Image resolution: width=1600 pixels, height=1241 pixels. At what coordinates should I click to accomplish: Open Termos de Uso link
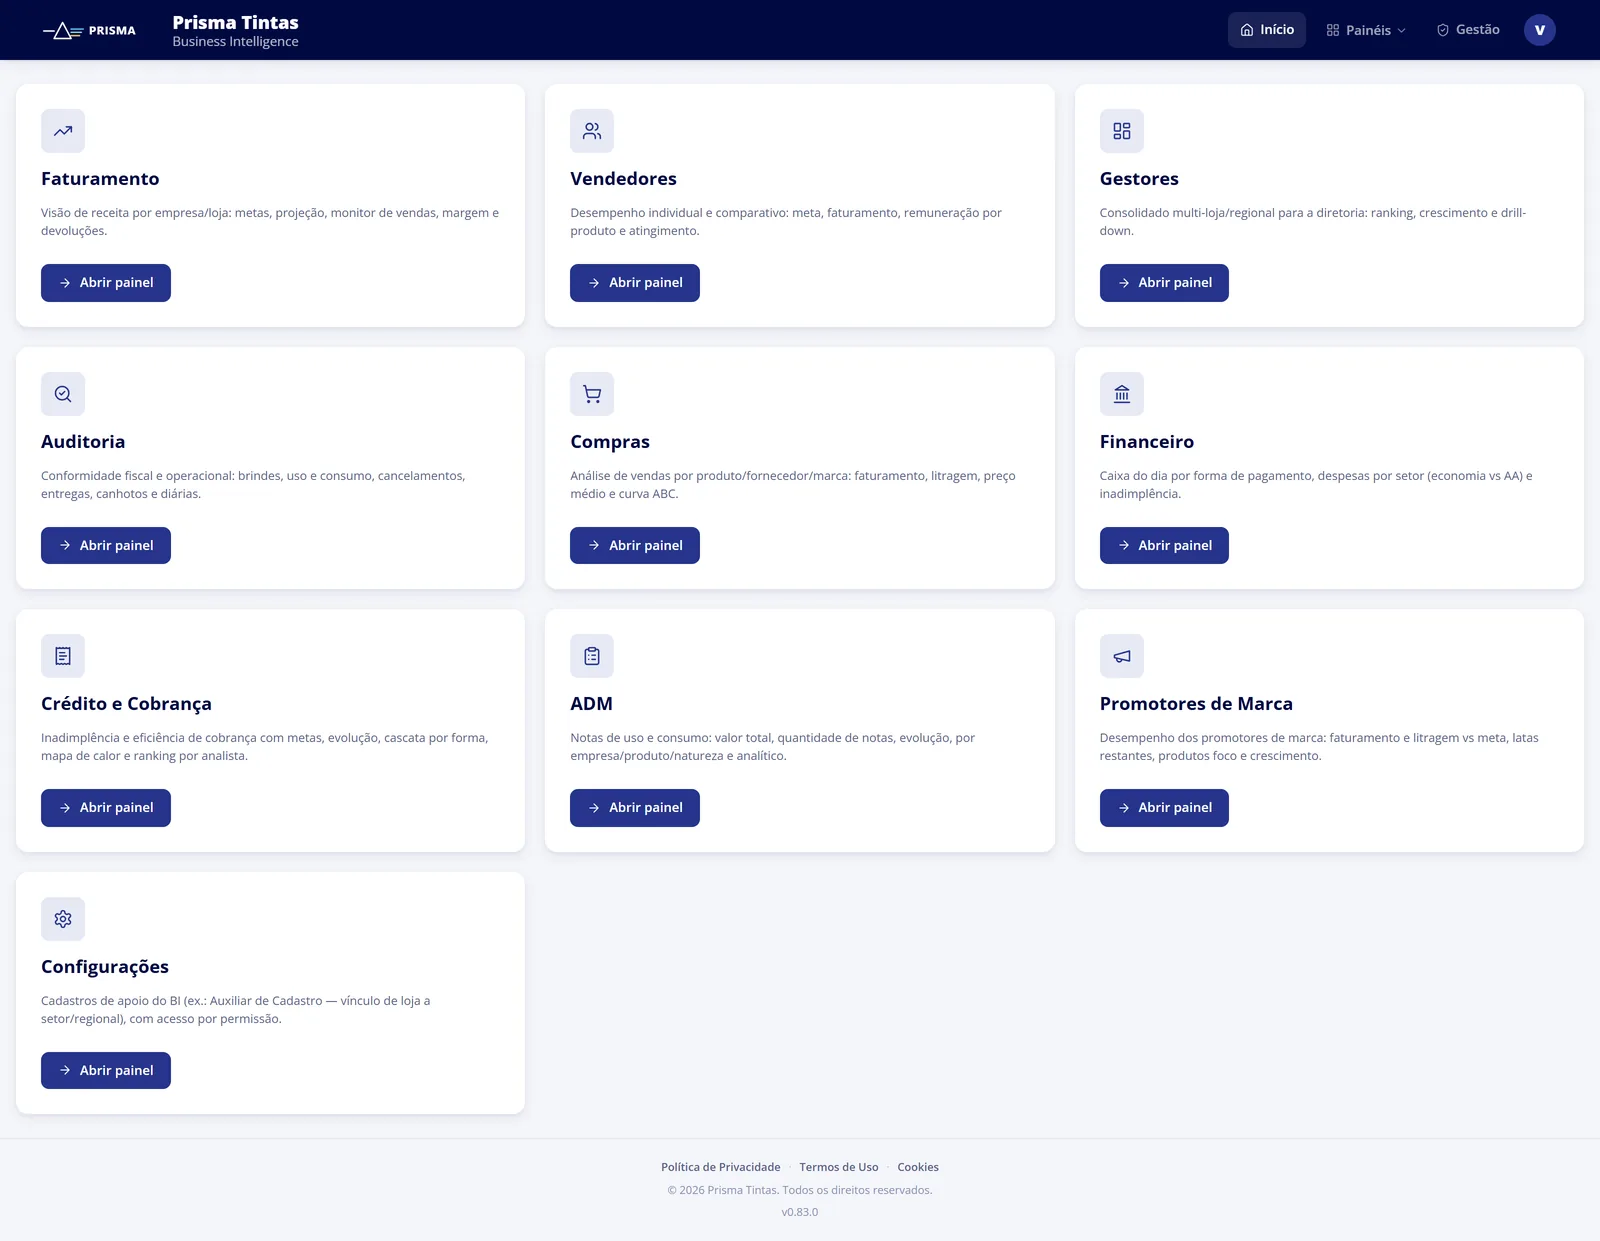839,1167
